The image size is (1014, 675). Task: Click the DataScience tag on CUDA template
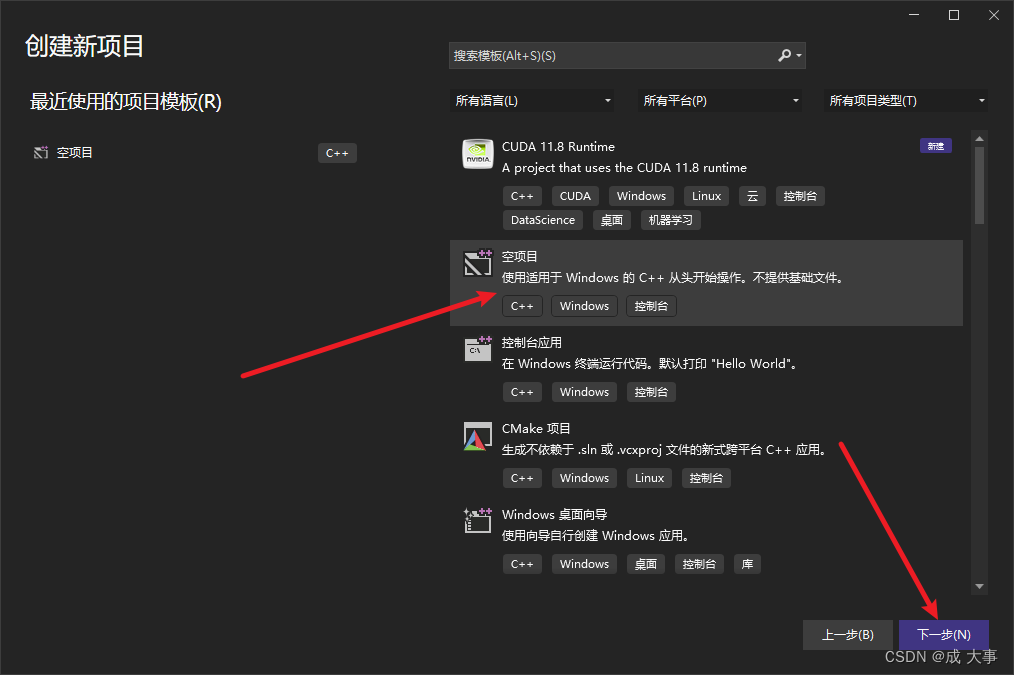click(x=542, y=219)
